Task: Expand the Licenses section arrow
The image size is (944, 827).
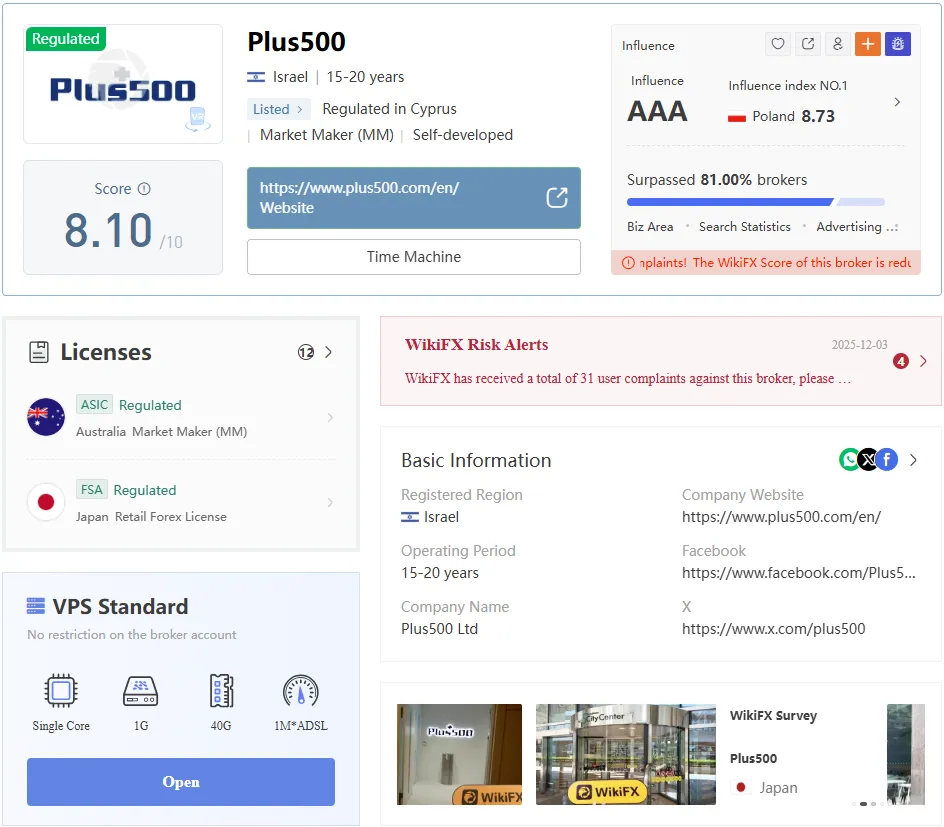Action: pyautogui.click(x=329, y=352)
